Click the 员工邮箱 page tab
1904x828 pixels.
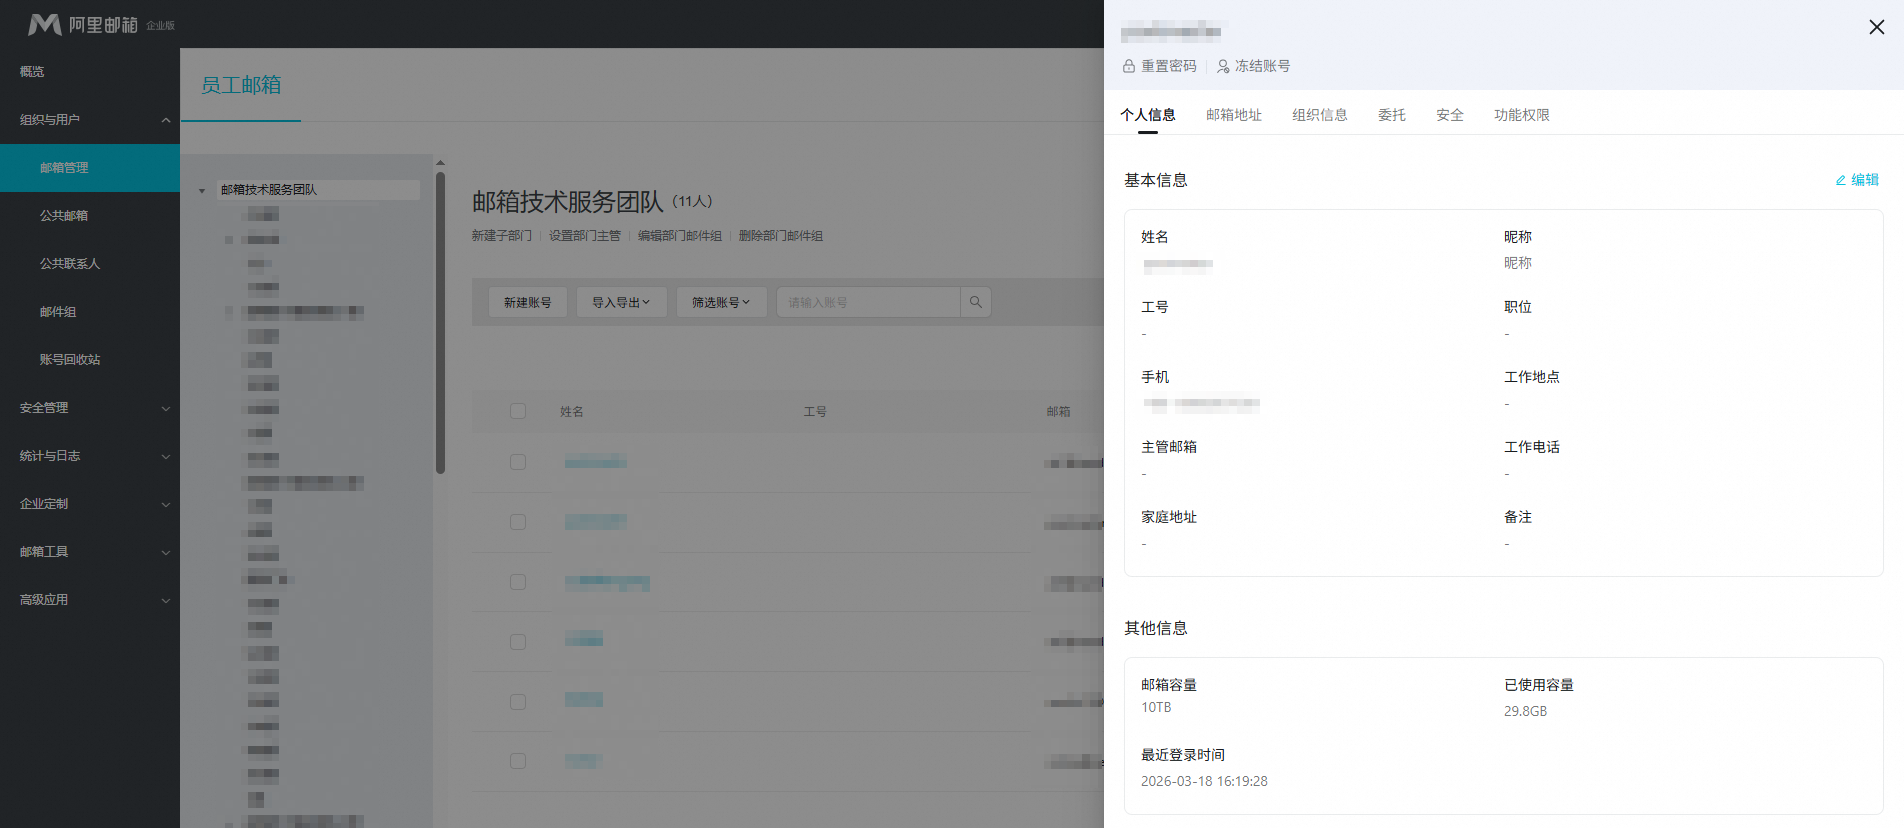point(241,86)
